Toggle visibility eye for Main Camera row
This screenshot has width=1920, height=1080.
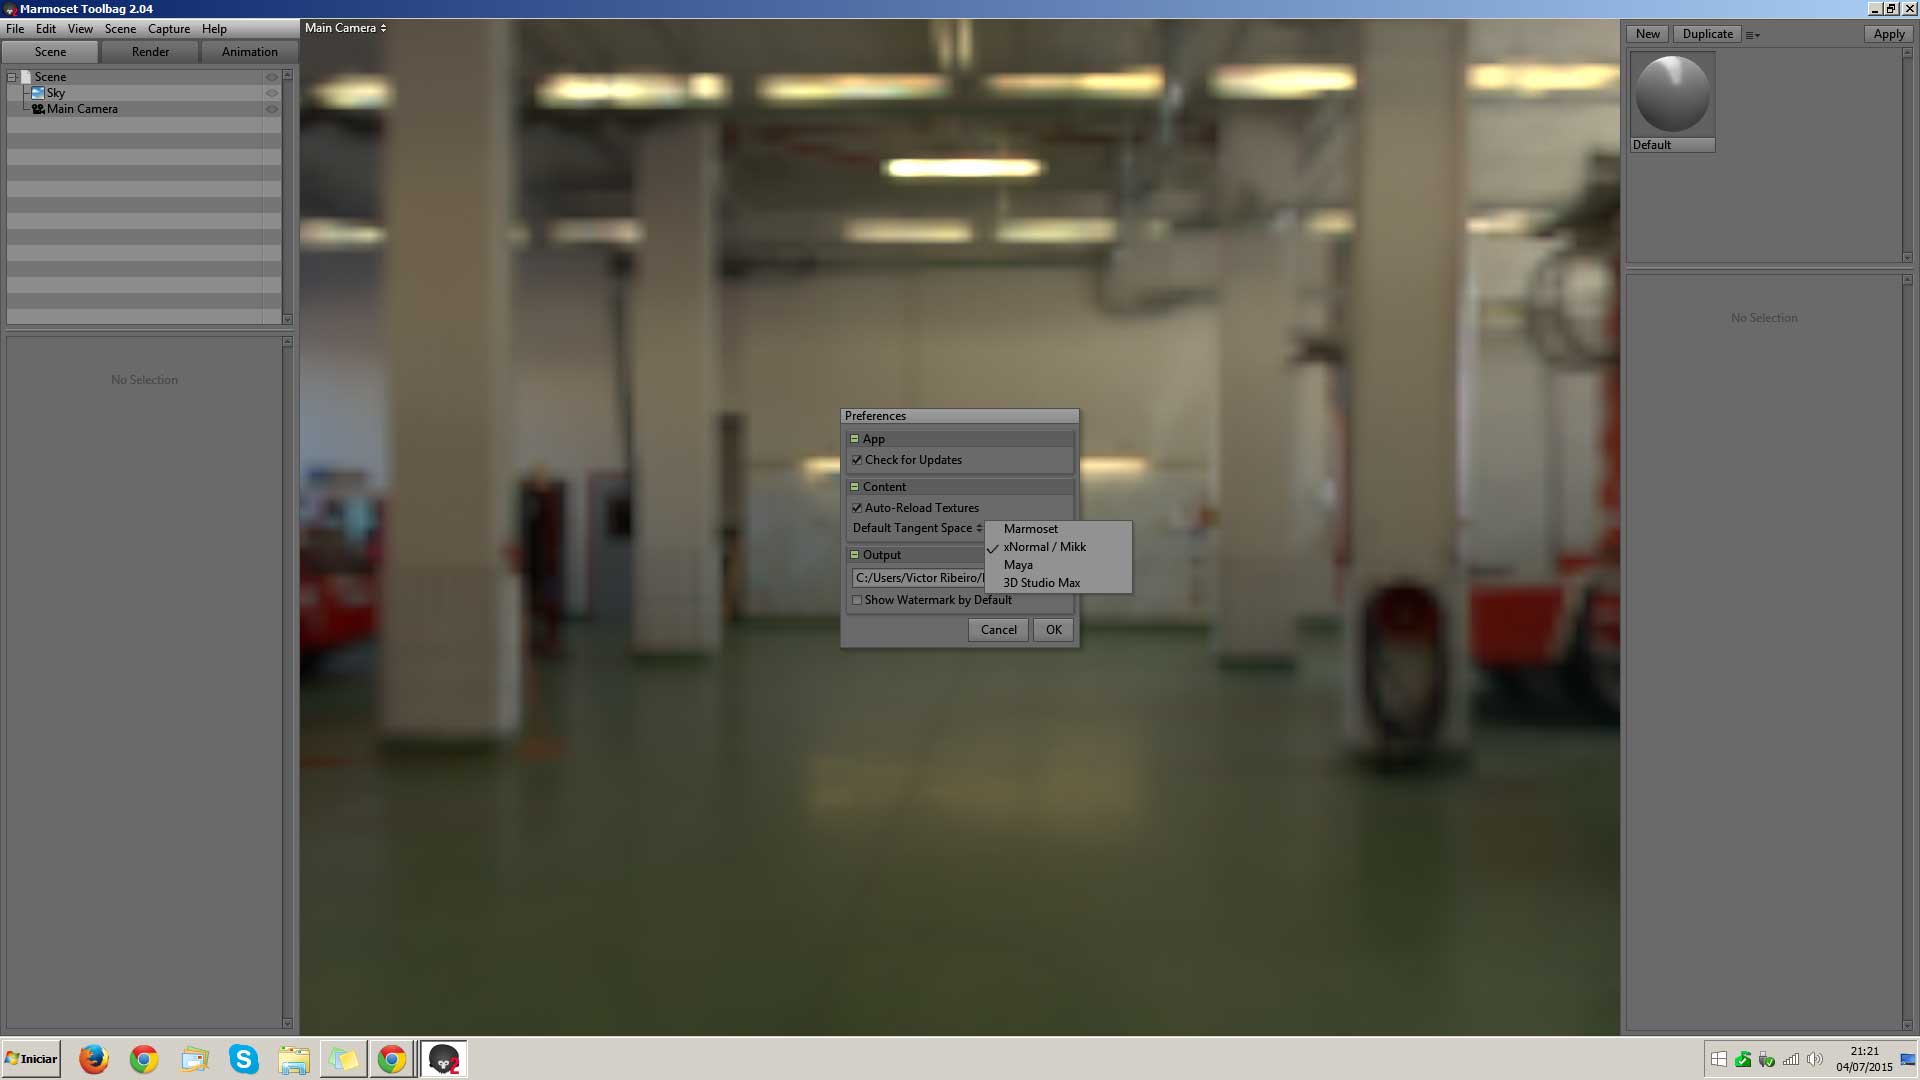point(271,109)
